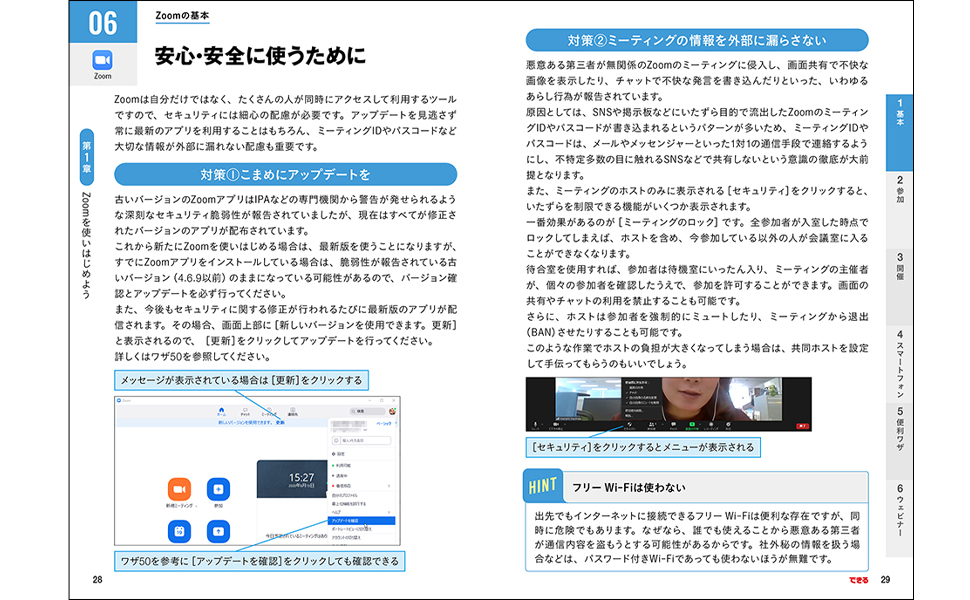970x600 pixels.
Task: Open the caret beside green Share Screen icon
Action: (700, 424)
